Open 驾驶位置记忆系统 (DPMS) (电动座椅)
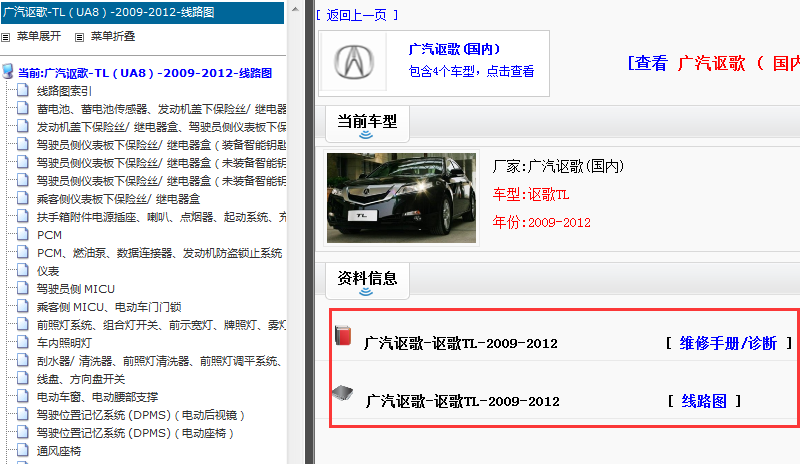The image size is (800, 464). pyautogui.click(x=135, y=433)
